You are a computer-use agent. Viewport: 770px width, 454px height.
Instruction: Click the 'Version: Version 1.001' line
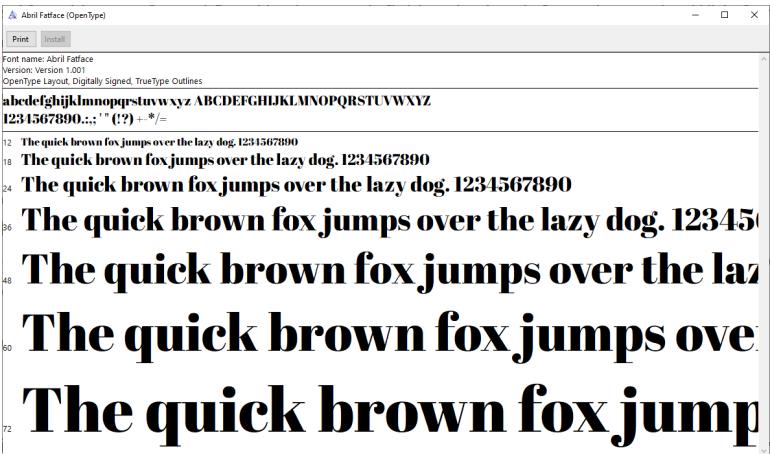[x=44, y=70]
